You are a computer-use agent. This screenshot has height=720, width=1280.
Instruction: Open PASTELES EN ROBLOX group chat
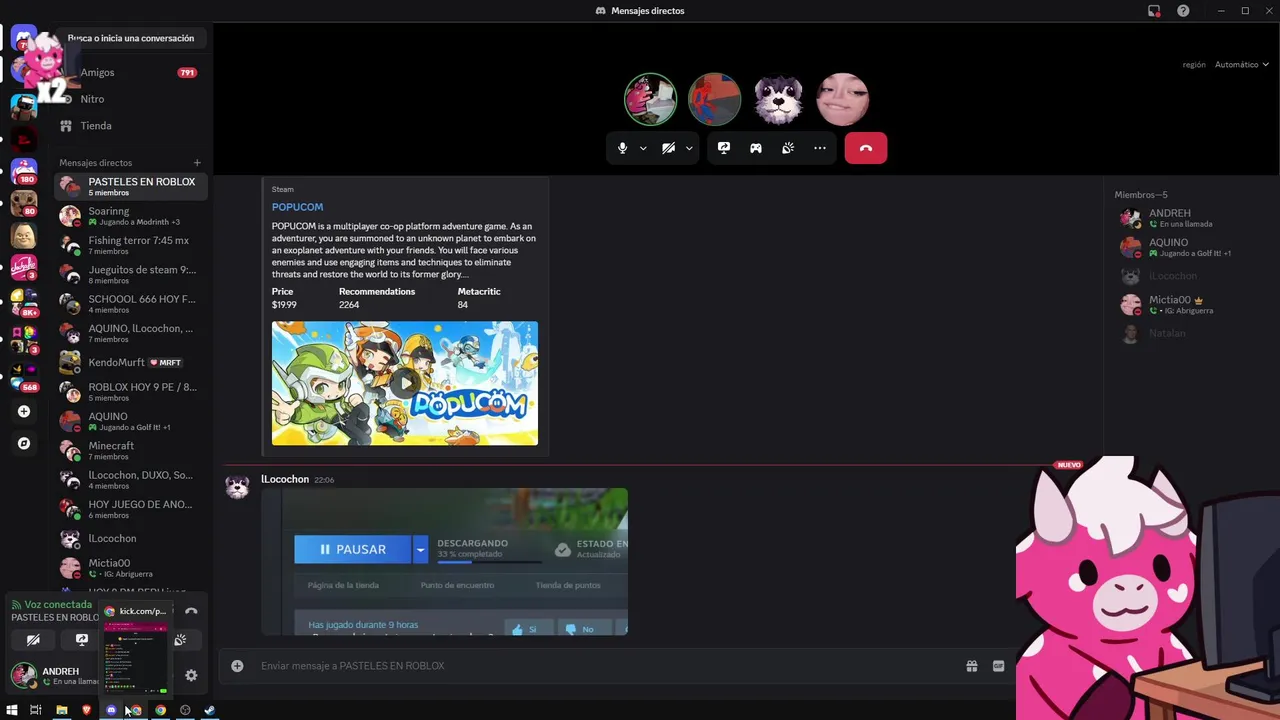[131, 186]
